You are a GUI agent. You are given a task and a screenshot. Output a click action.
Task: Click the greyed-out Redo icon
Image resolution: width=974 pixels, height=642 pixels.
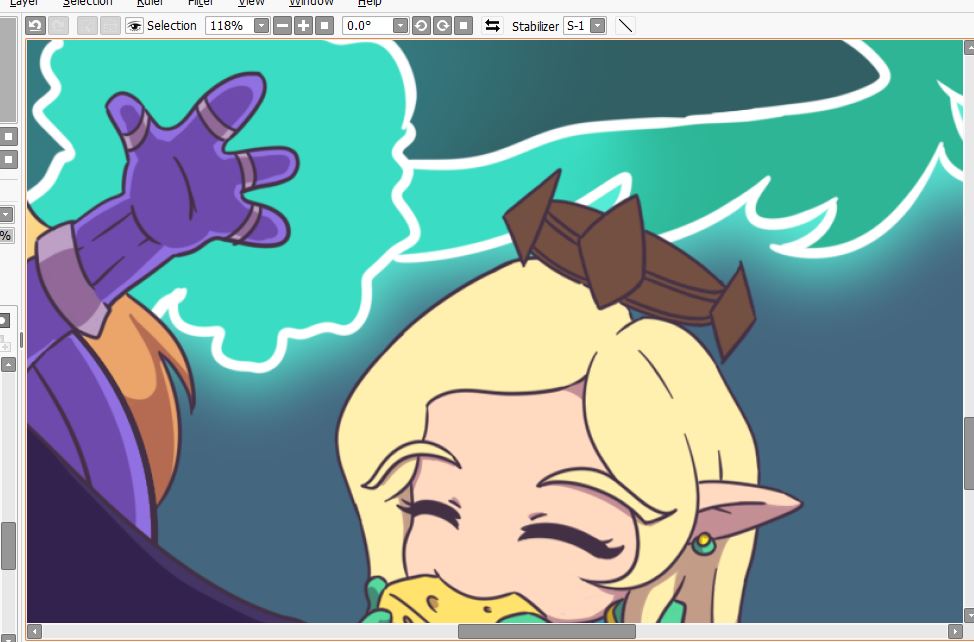(x=59, y=25)
